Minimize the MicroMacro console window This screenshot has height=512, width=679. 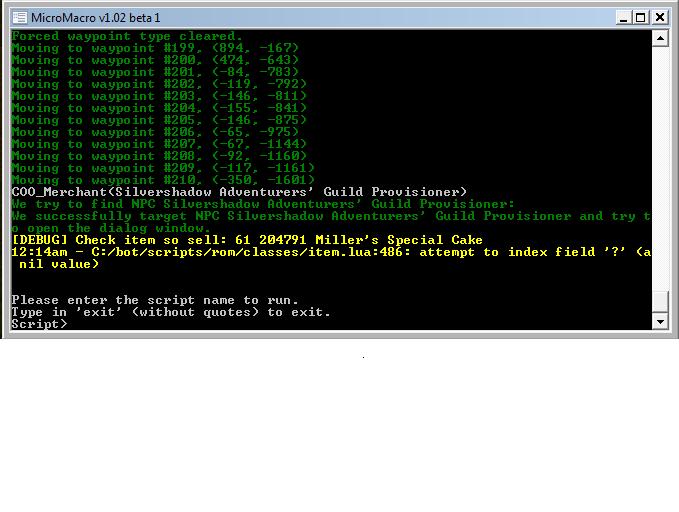(x=623, y=17)
